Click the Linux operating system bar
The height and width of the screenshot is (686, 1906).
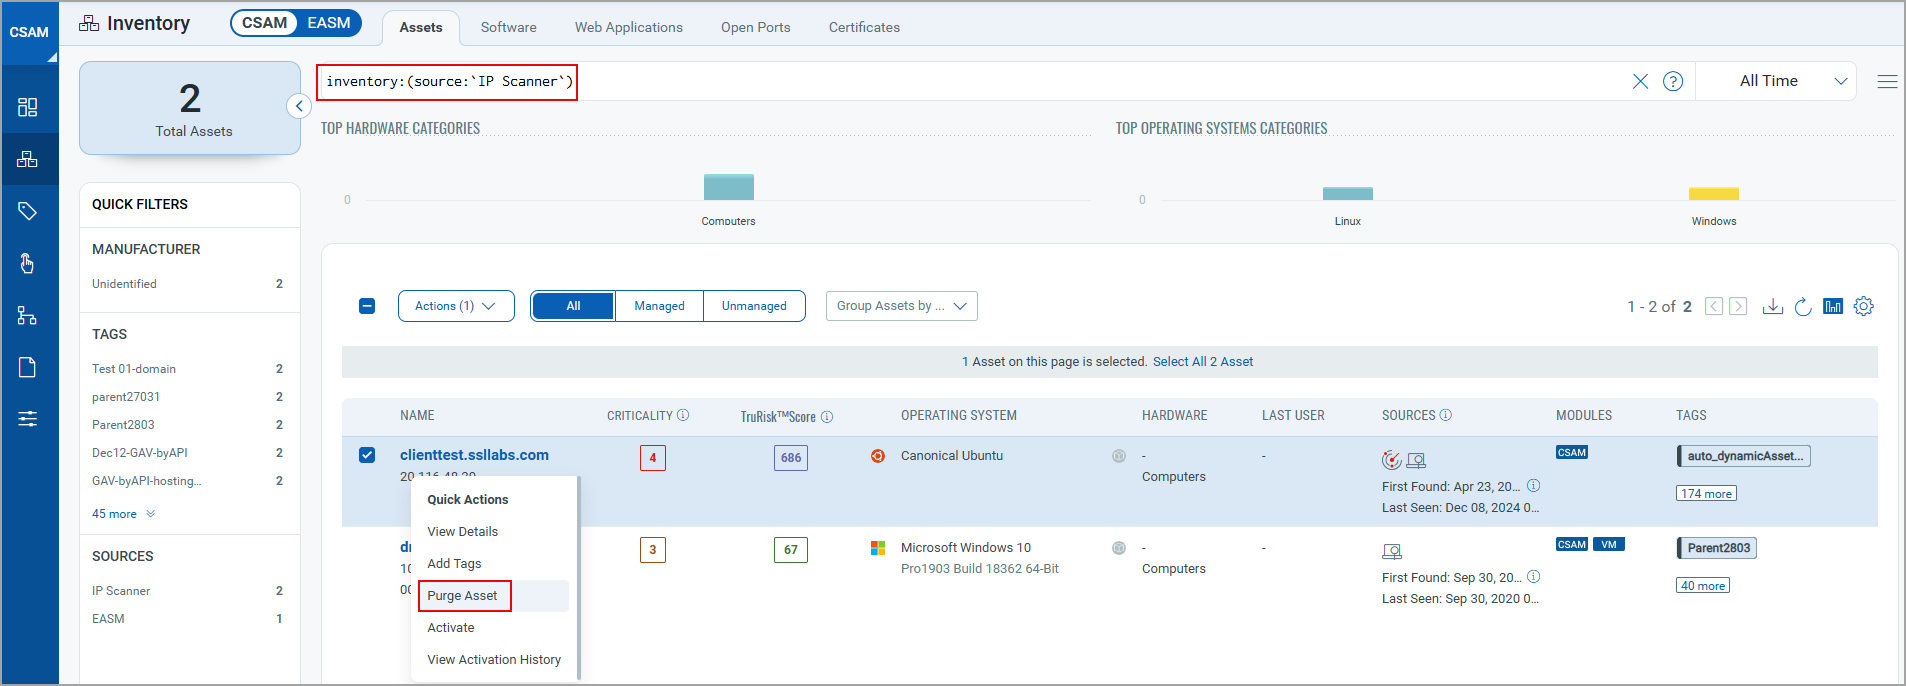pyautogui.click(x=1347, y=193)
